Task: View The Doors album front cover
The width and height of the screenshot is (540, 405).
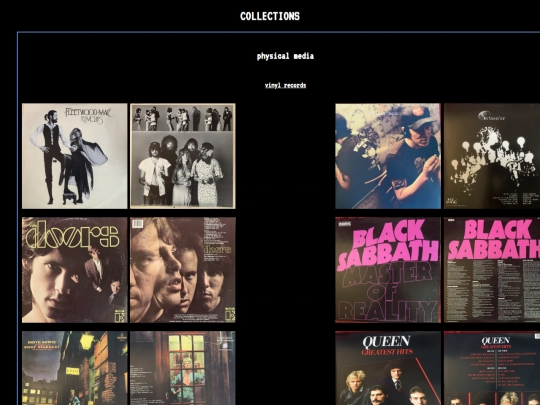Action: [x=75, y=270]
